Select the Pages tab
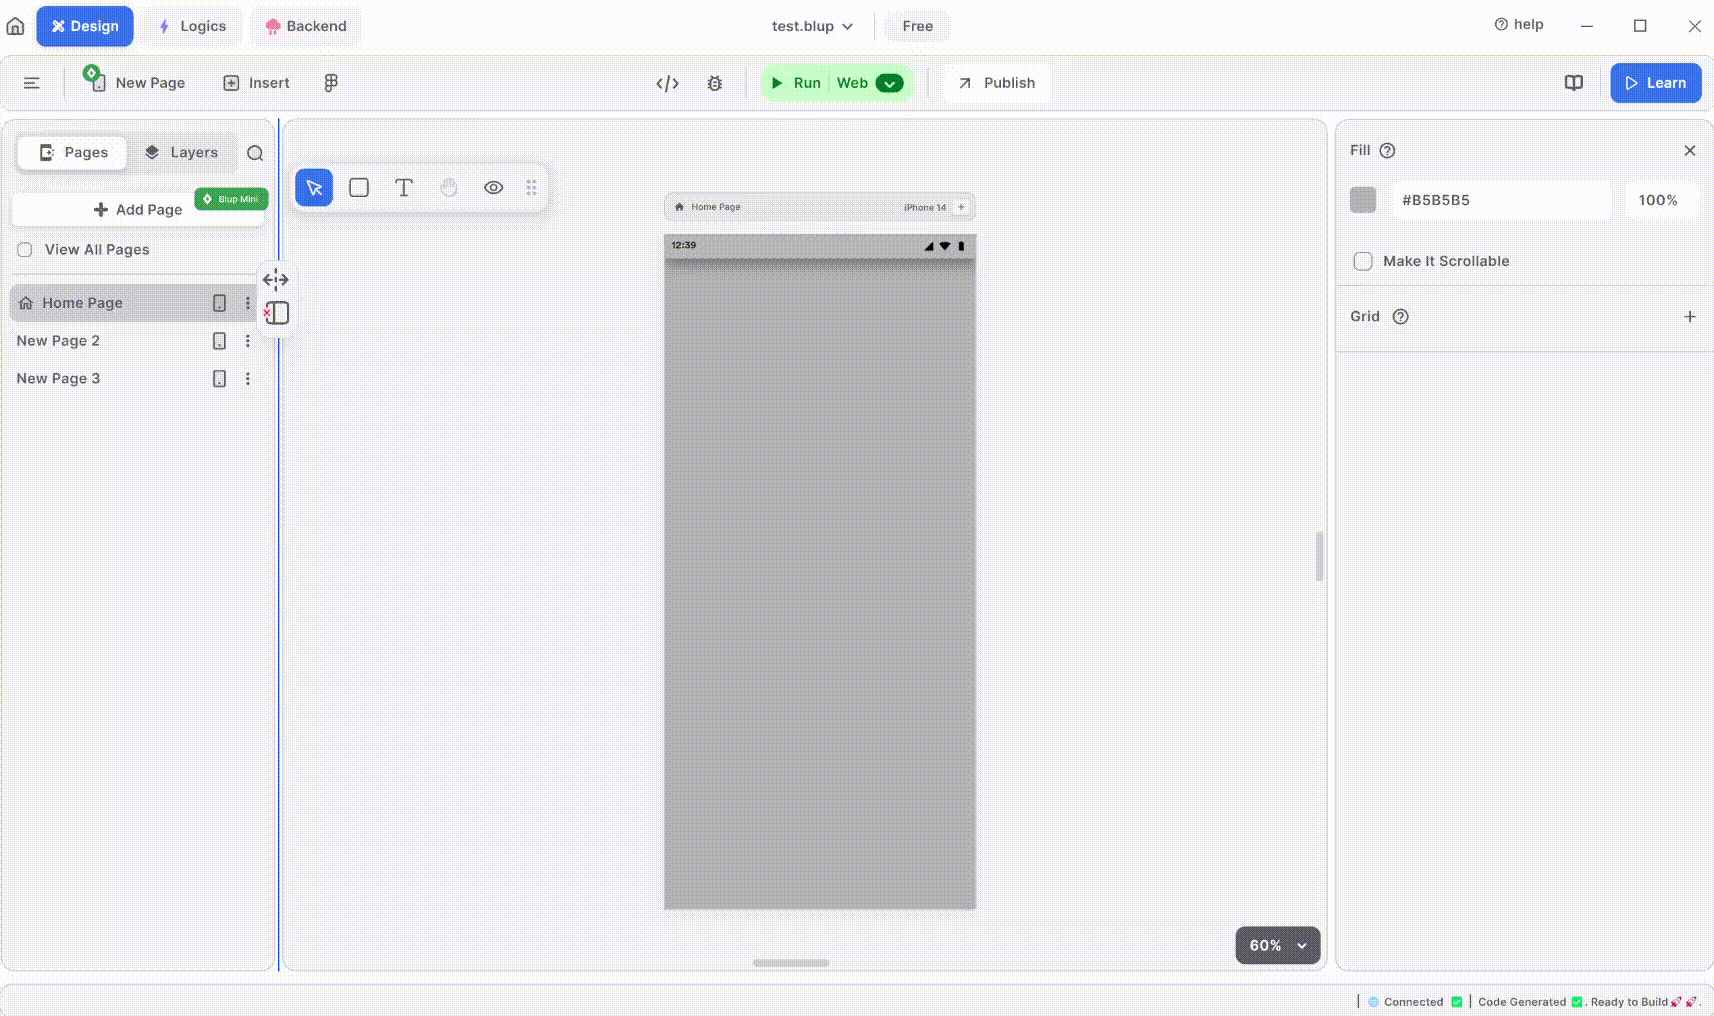1714x1016 pixels. pos(73,153)
